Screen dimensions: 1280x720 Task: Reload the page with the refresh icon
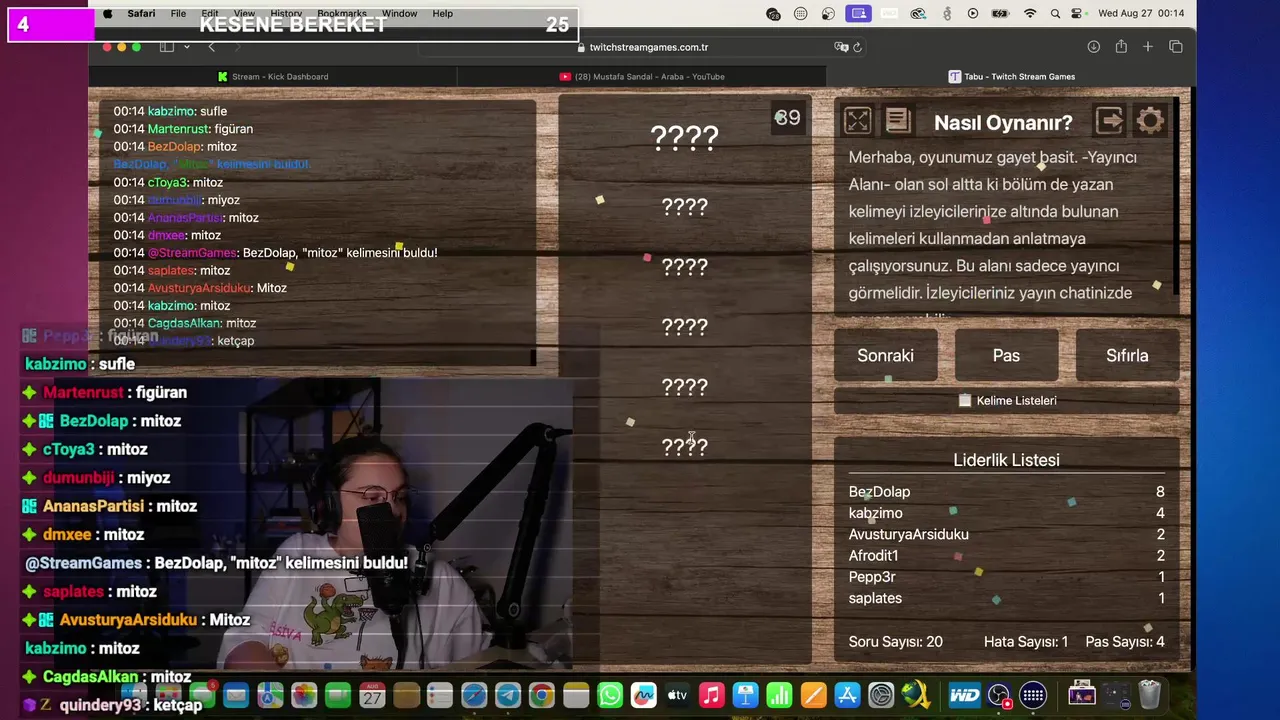[x=857, y=47]
